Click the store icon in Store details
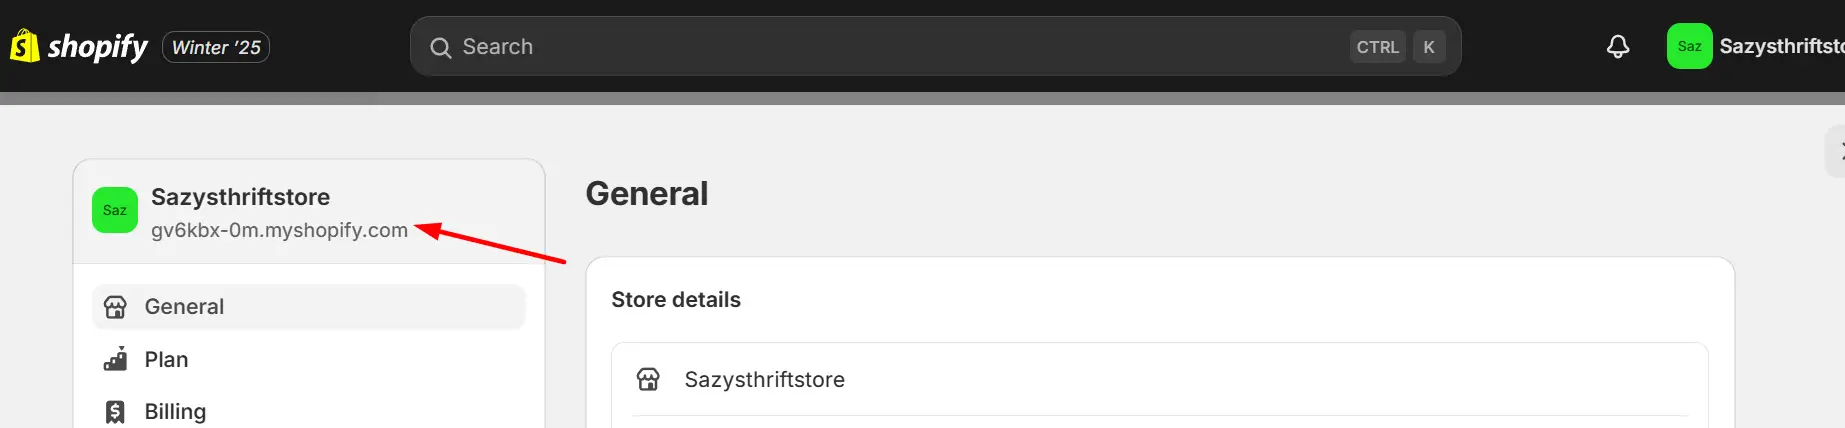The width and height of the screenshot is (1845, 428). (x=648, y=379)
